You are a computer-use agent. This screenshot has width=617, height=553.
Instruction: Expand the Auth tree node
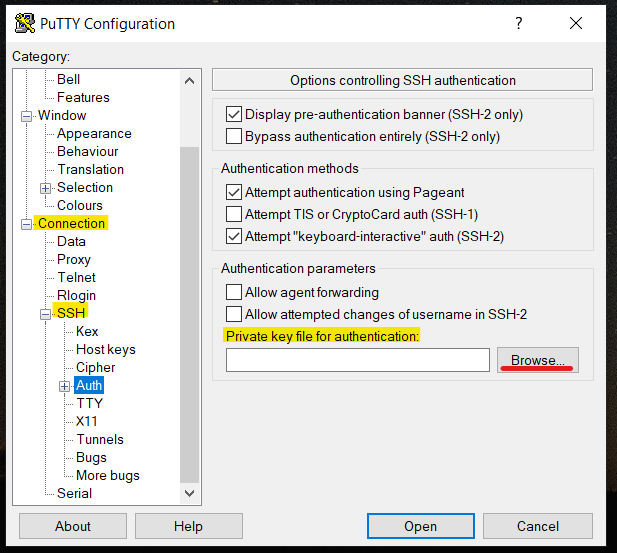(x=65, y=386)
